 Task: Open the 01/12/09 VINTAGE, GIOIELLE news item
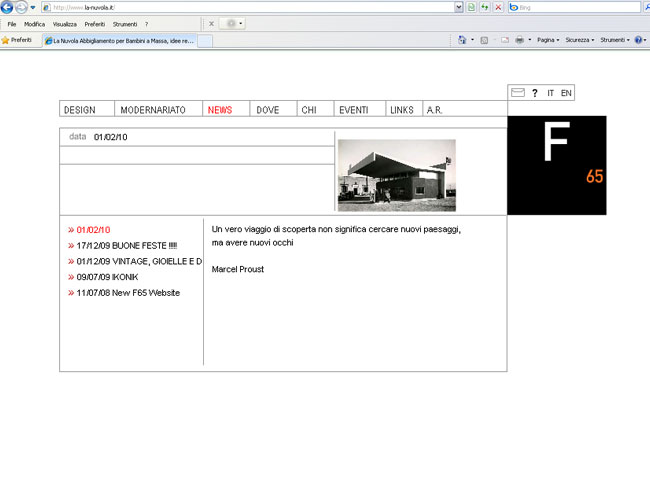[x=135, y=261]
